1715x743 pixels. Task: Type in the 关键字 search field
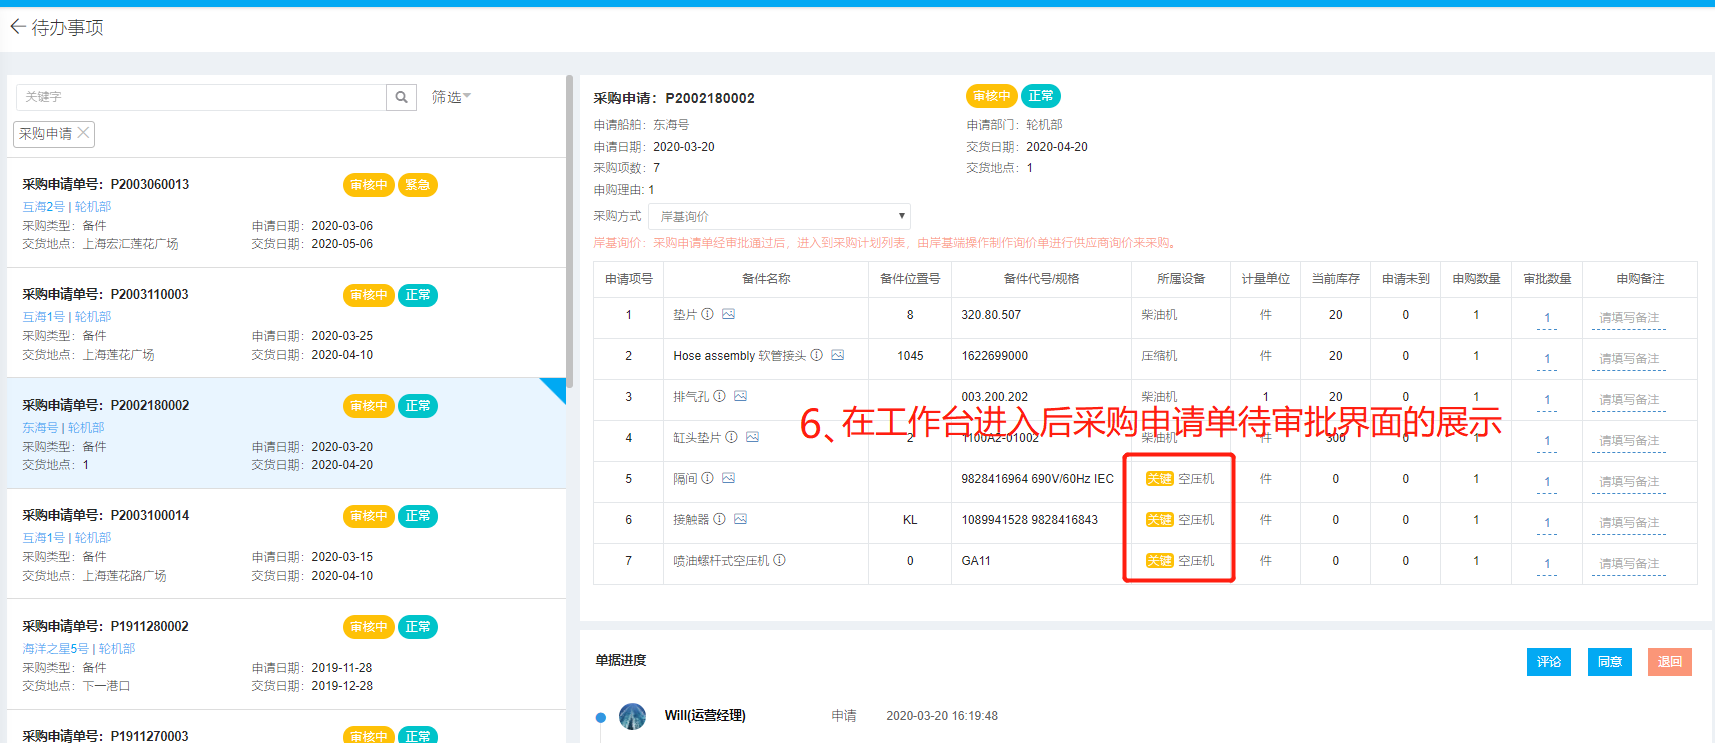[201, 97]
